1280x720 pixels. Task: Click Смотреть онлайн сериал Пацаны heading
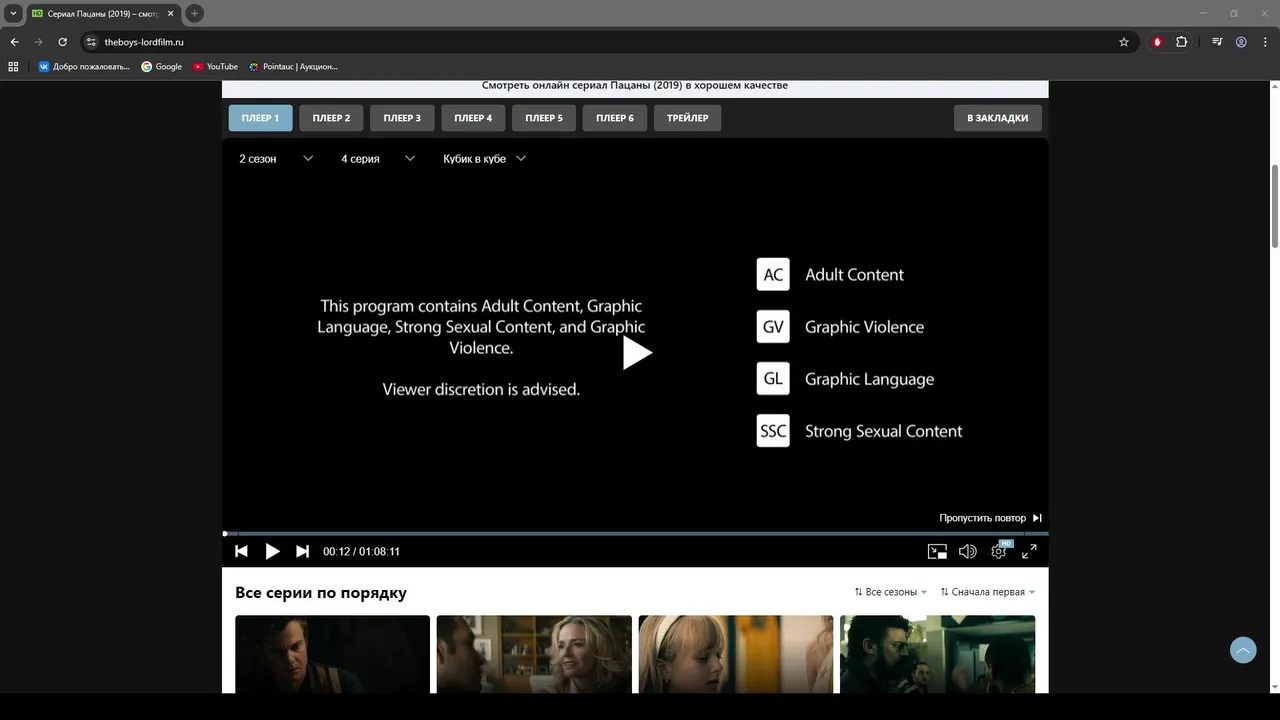click(635, 85)
